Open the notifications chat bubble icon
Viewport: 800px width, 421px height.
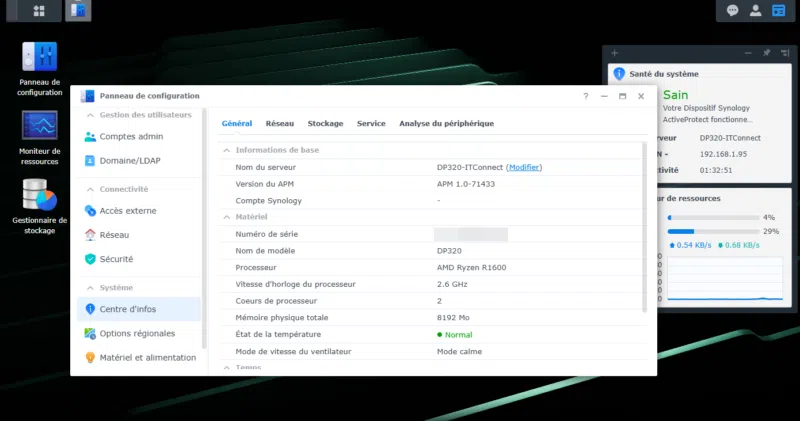(x=732, y=11)
